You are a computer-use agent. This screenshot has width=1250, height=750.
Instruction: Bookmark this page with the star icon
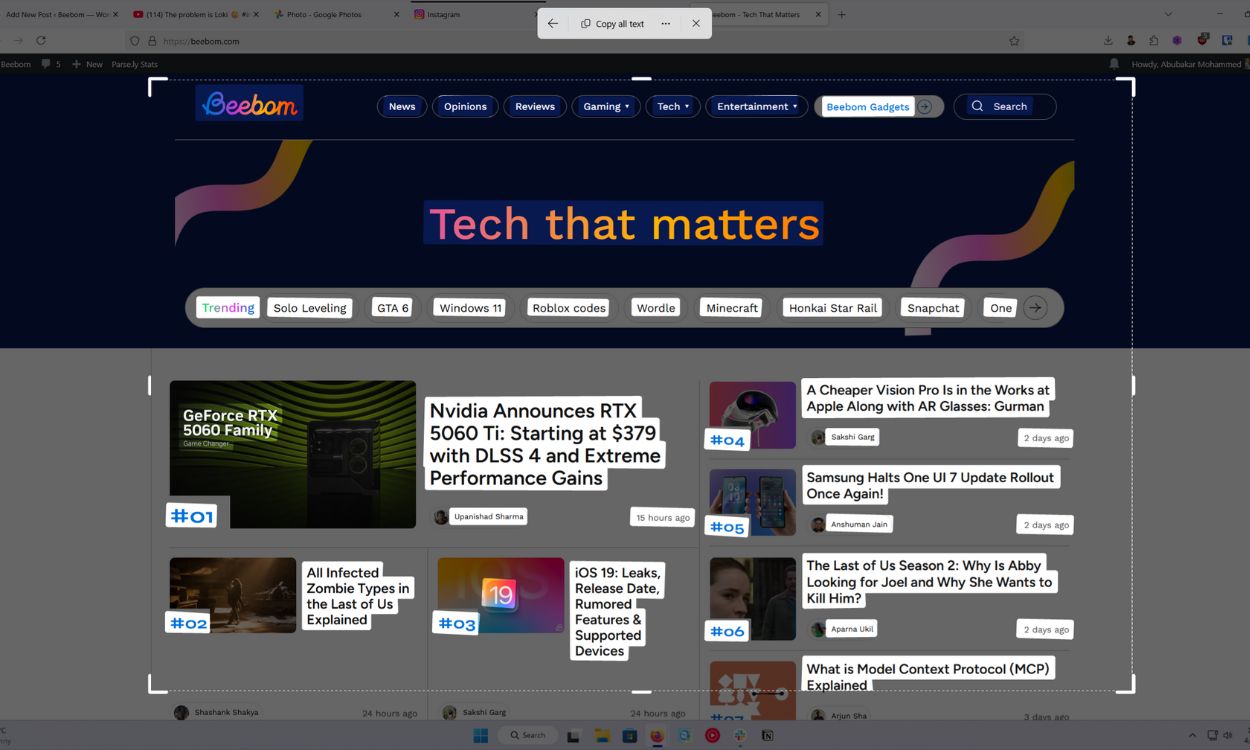point(1013,40)
